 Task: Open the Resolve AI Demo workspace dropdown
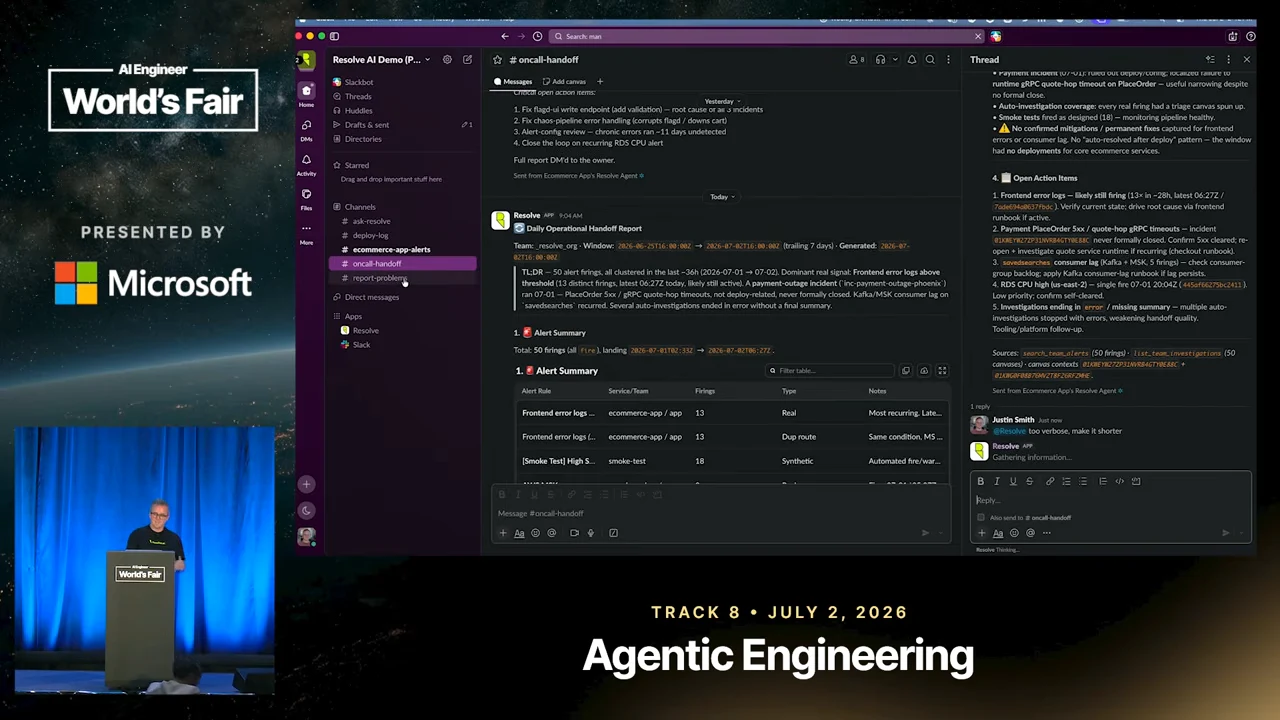click(381, 60)
